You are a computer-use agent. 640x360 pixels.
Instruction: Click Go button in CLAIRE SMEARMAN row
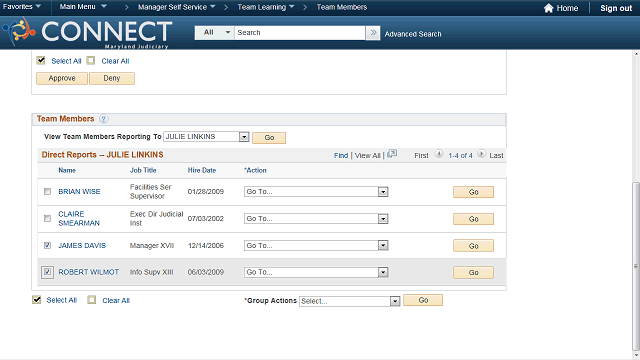(473, 219)
